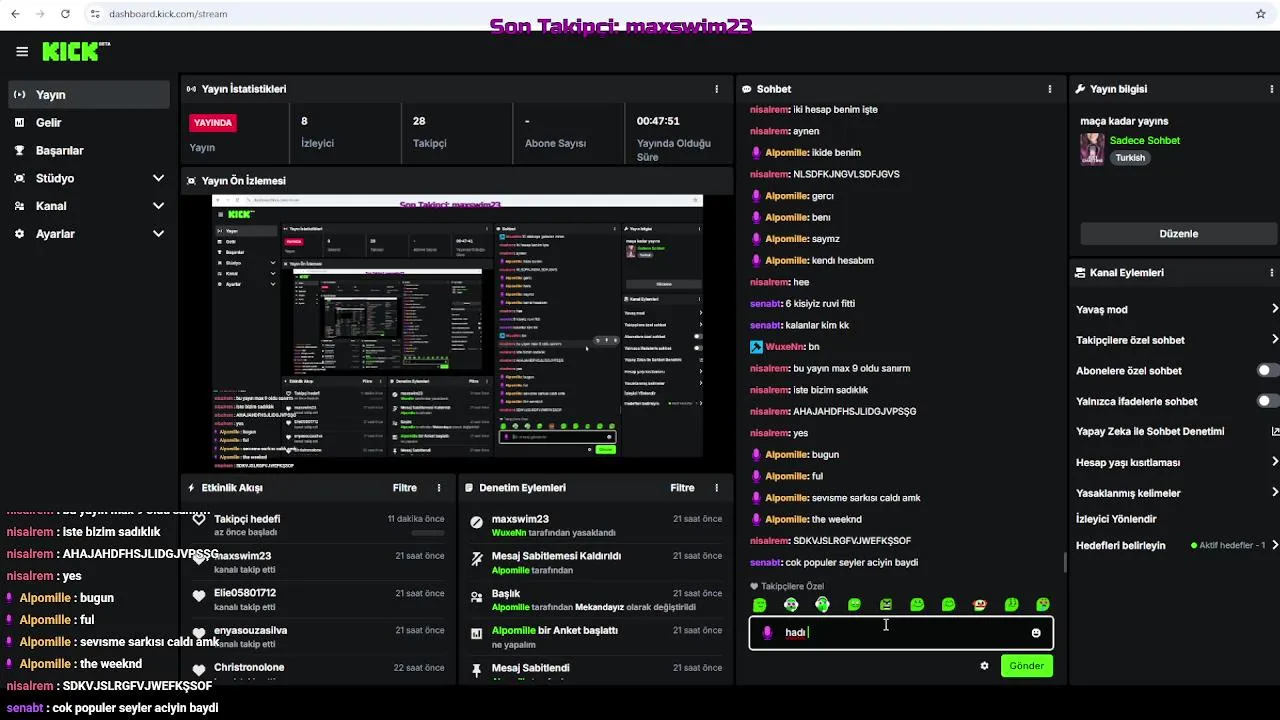The width and height of the screenshot is (1280, 720).
Task: Go back in the browser
Action: coord(15,14)
